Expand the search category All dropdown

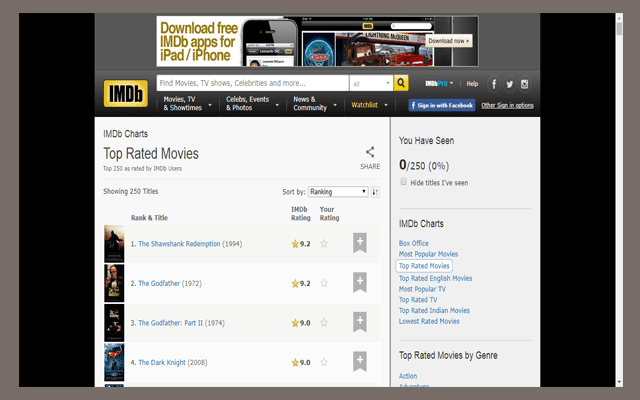370,84
